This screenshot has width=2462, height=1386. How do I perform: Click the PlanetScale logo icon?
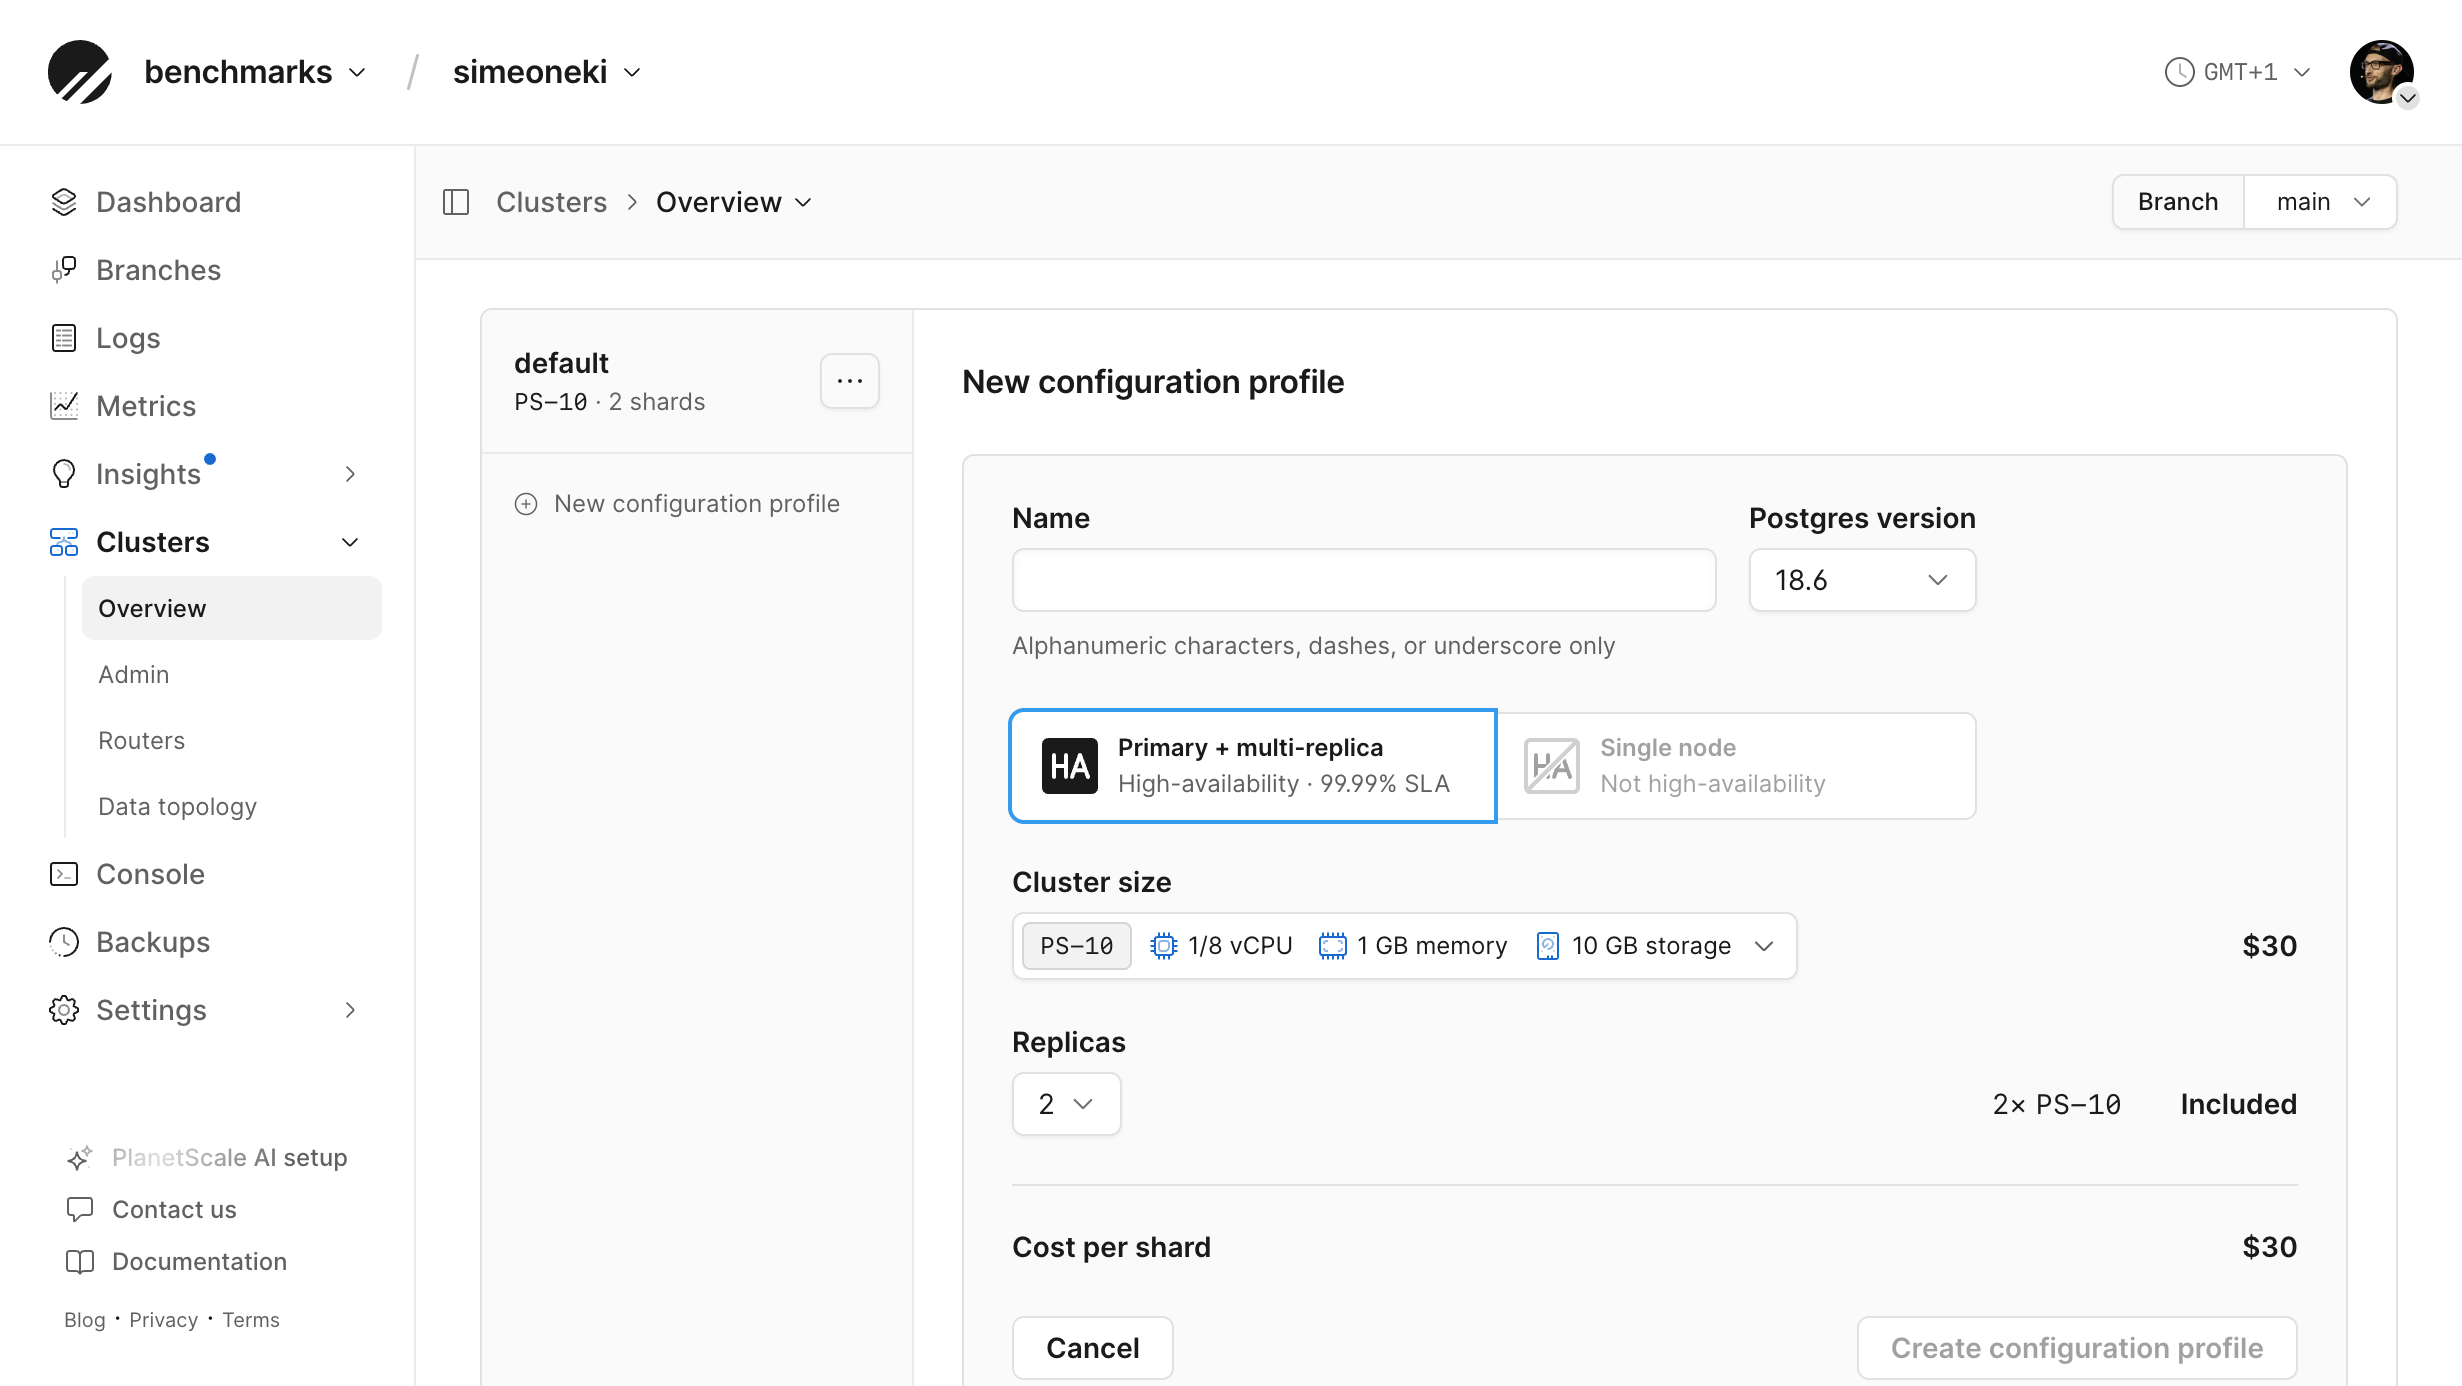point(80,72)
